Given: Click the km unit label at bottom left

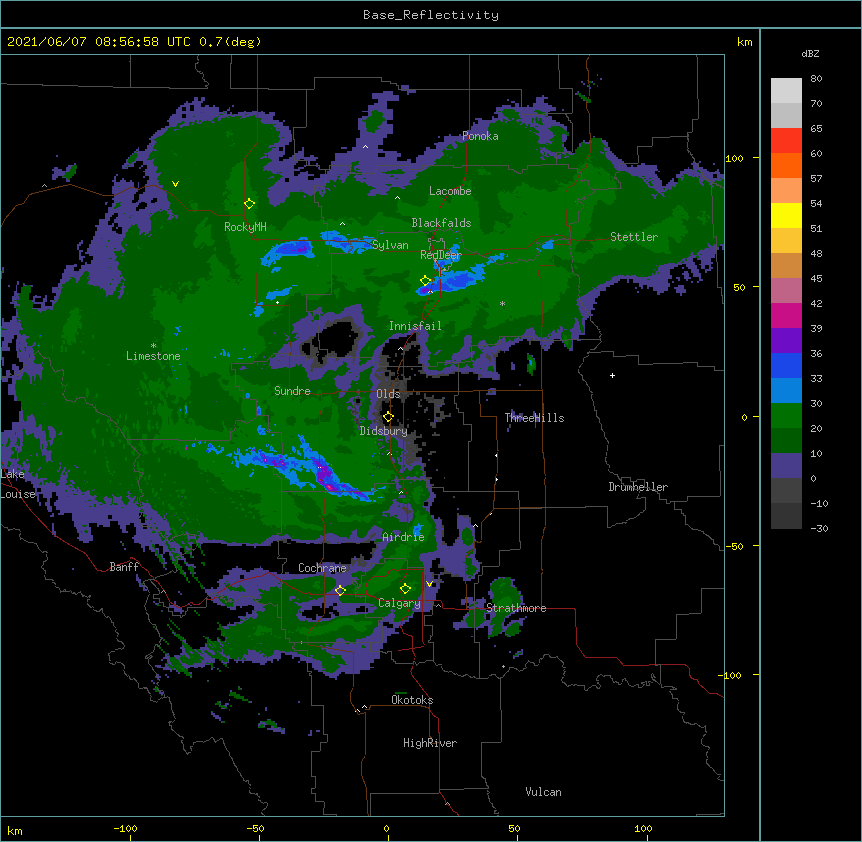Looking at the screenshot, I should click(x=15, y=830).
